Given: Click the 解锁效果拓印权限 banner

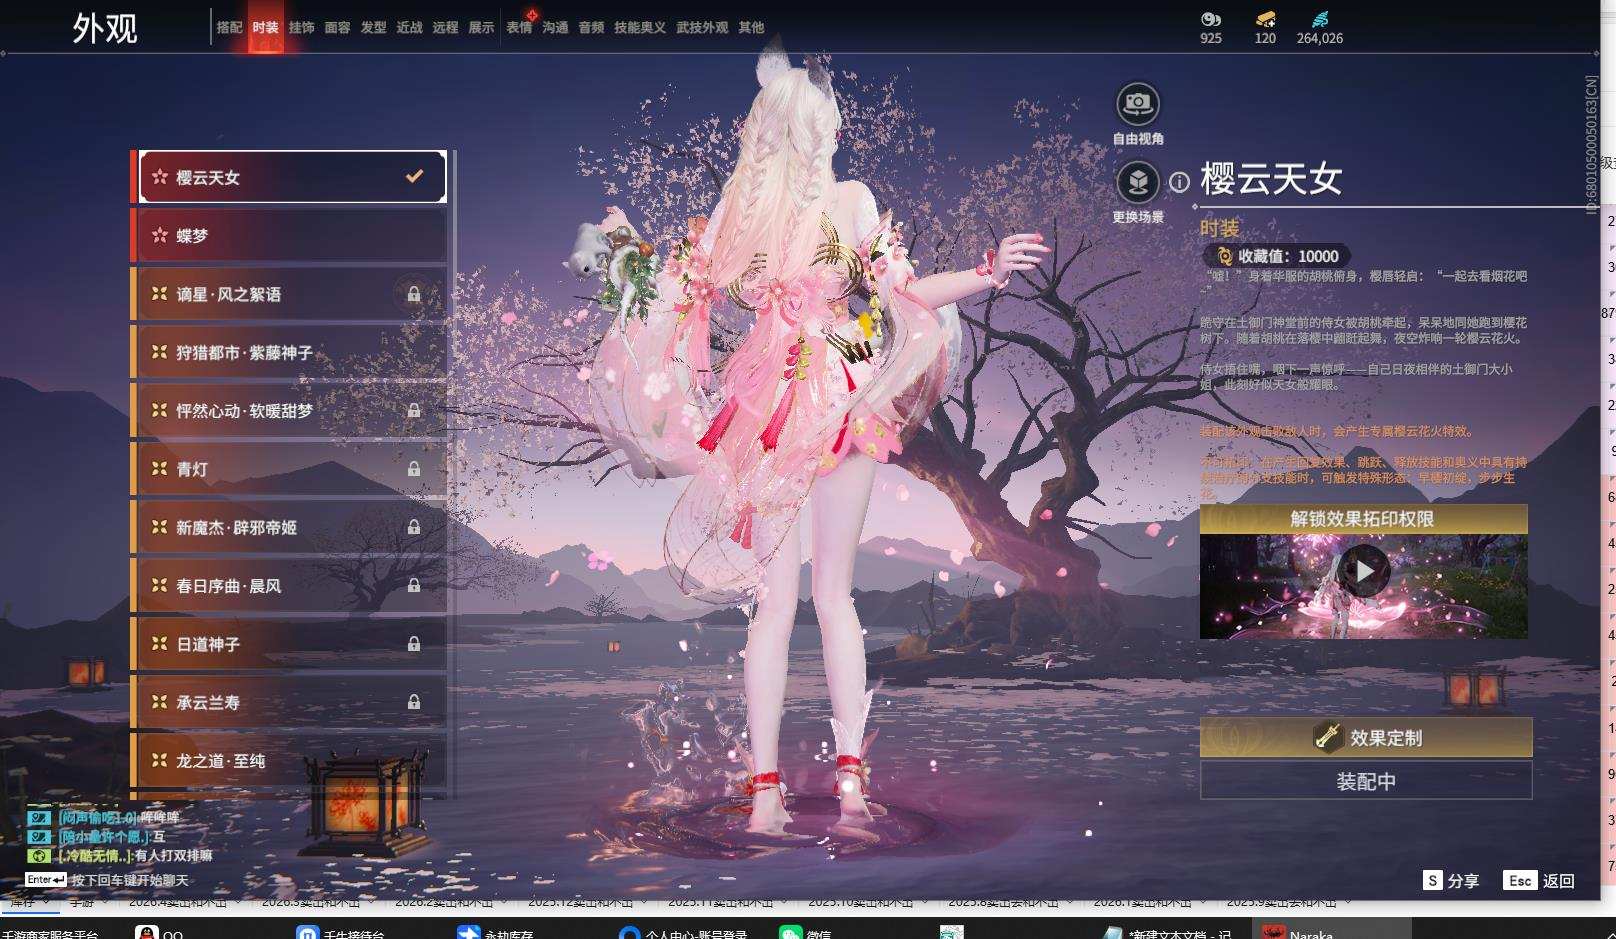Looking at the screenshot, I should coord(1364,519).
